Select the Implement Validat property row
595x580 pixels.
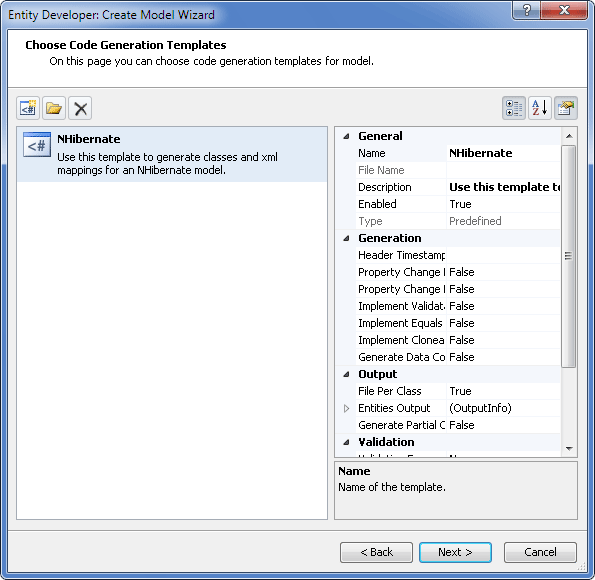(x=458, y=306)
